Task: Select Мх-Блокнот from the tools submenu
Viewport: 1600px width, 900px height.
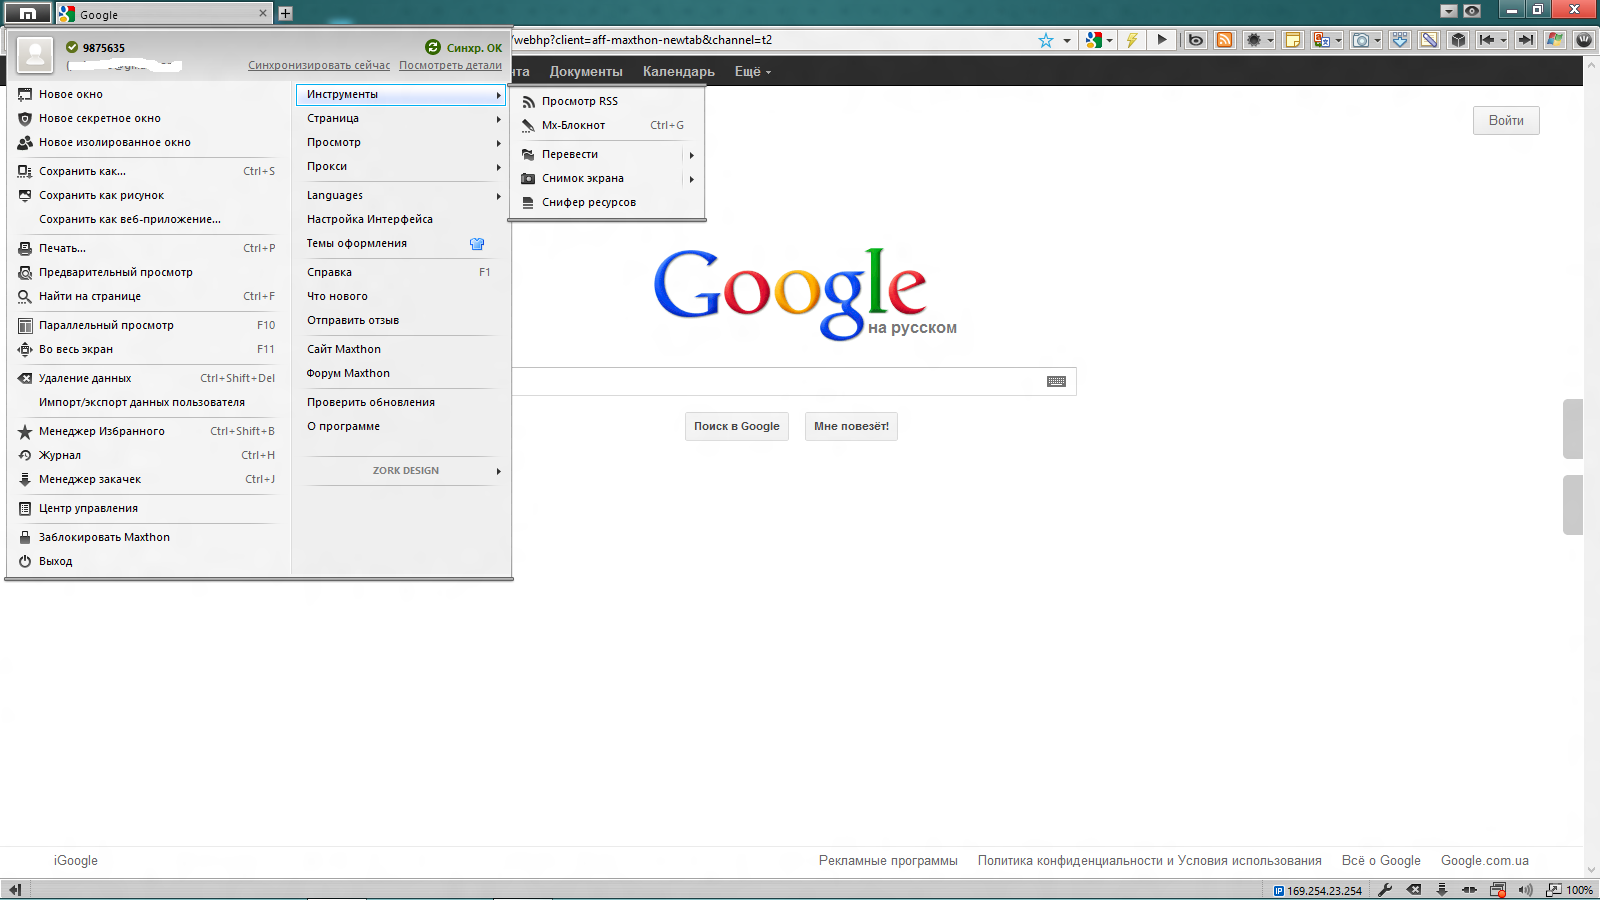Action: pos(573,125)
